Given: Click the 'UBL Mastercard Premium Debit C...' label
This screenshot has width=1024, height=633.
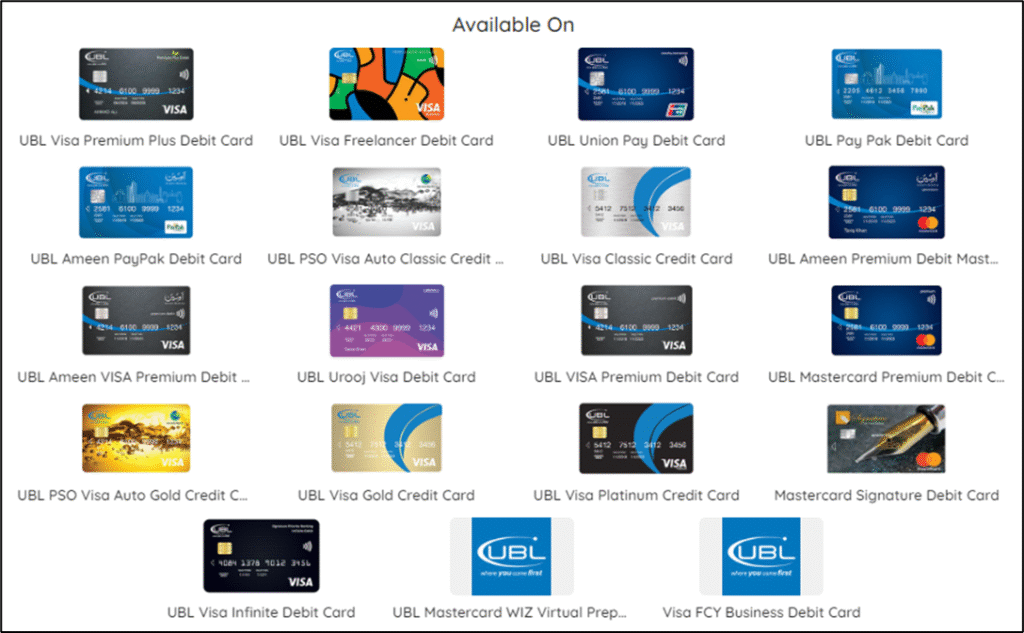Looking at the screenshot, I should 886,377.
